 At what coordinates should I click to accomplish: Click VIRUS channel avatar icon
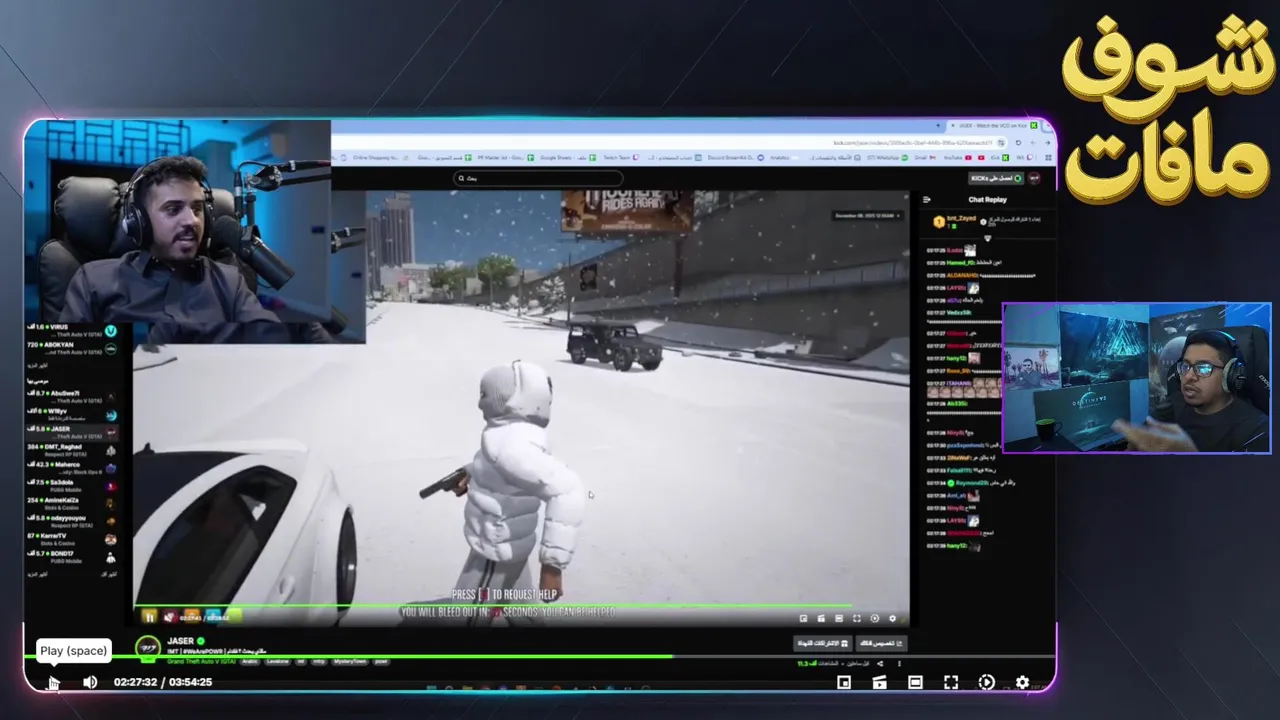point(111,331)
